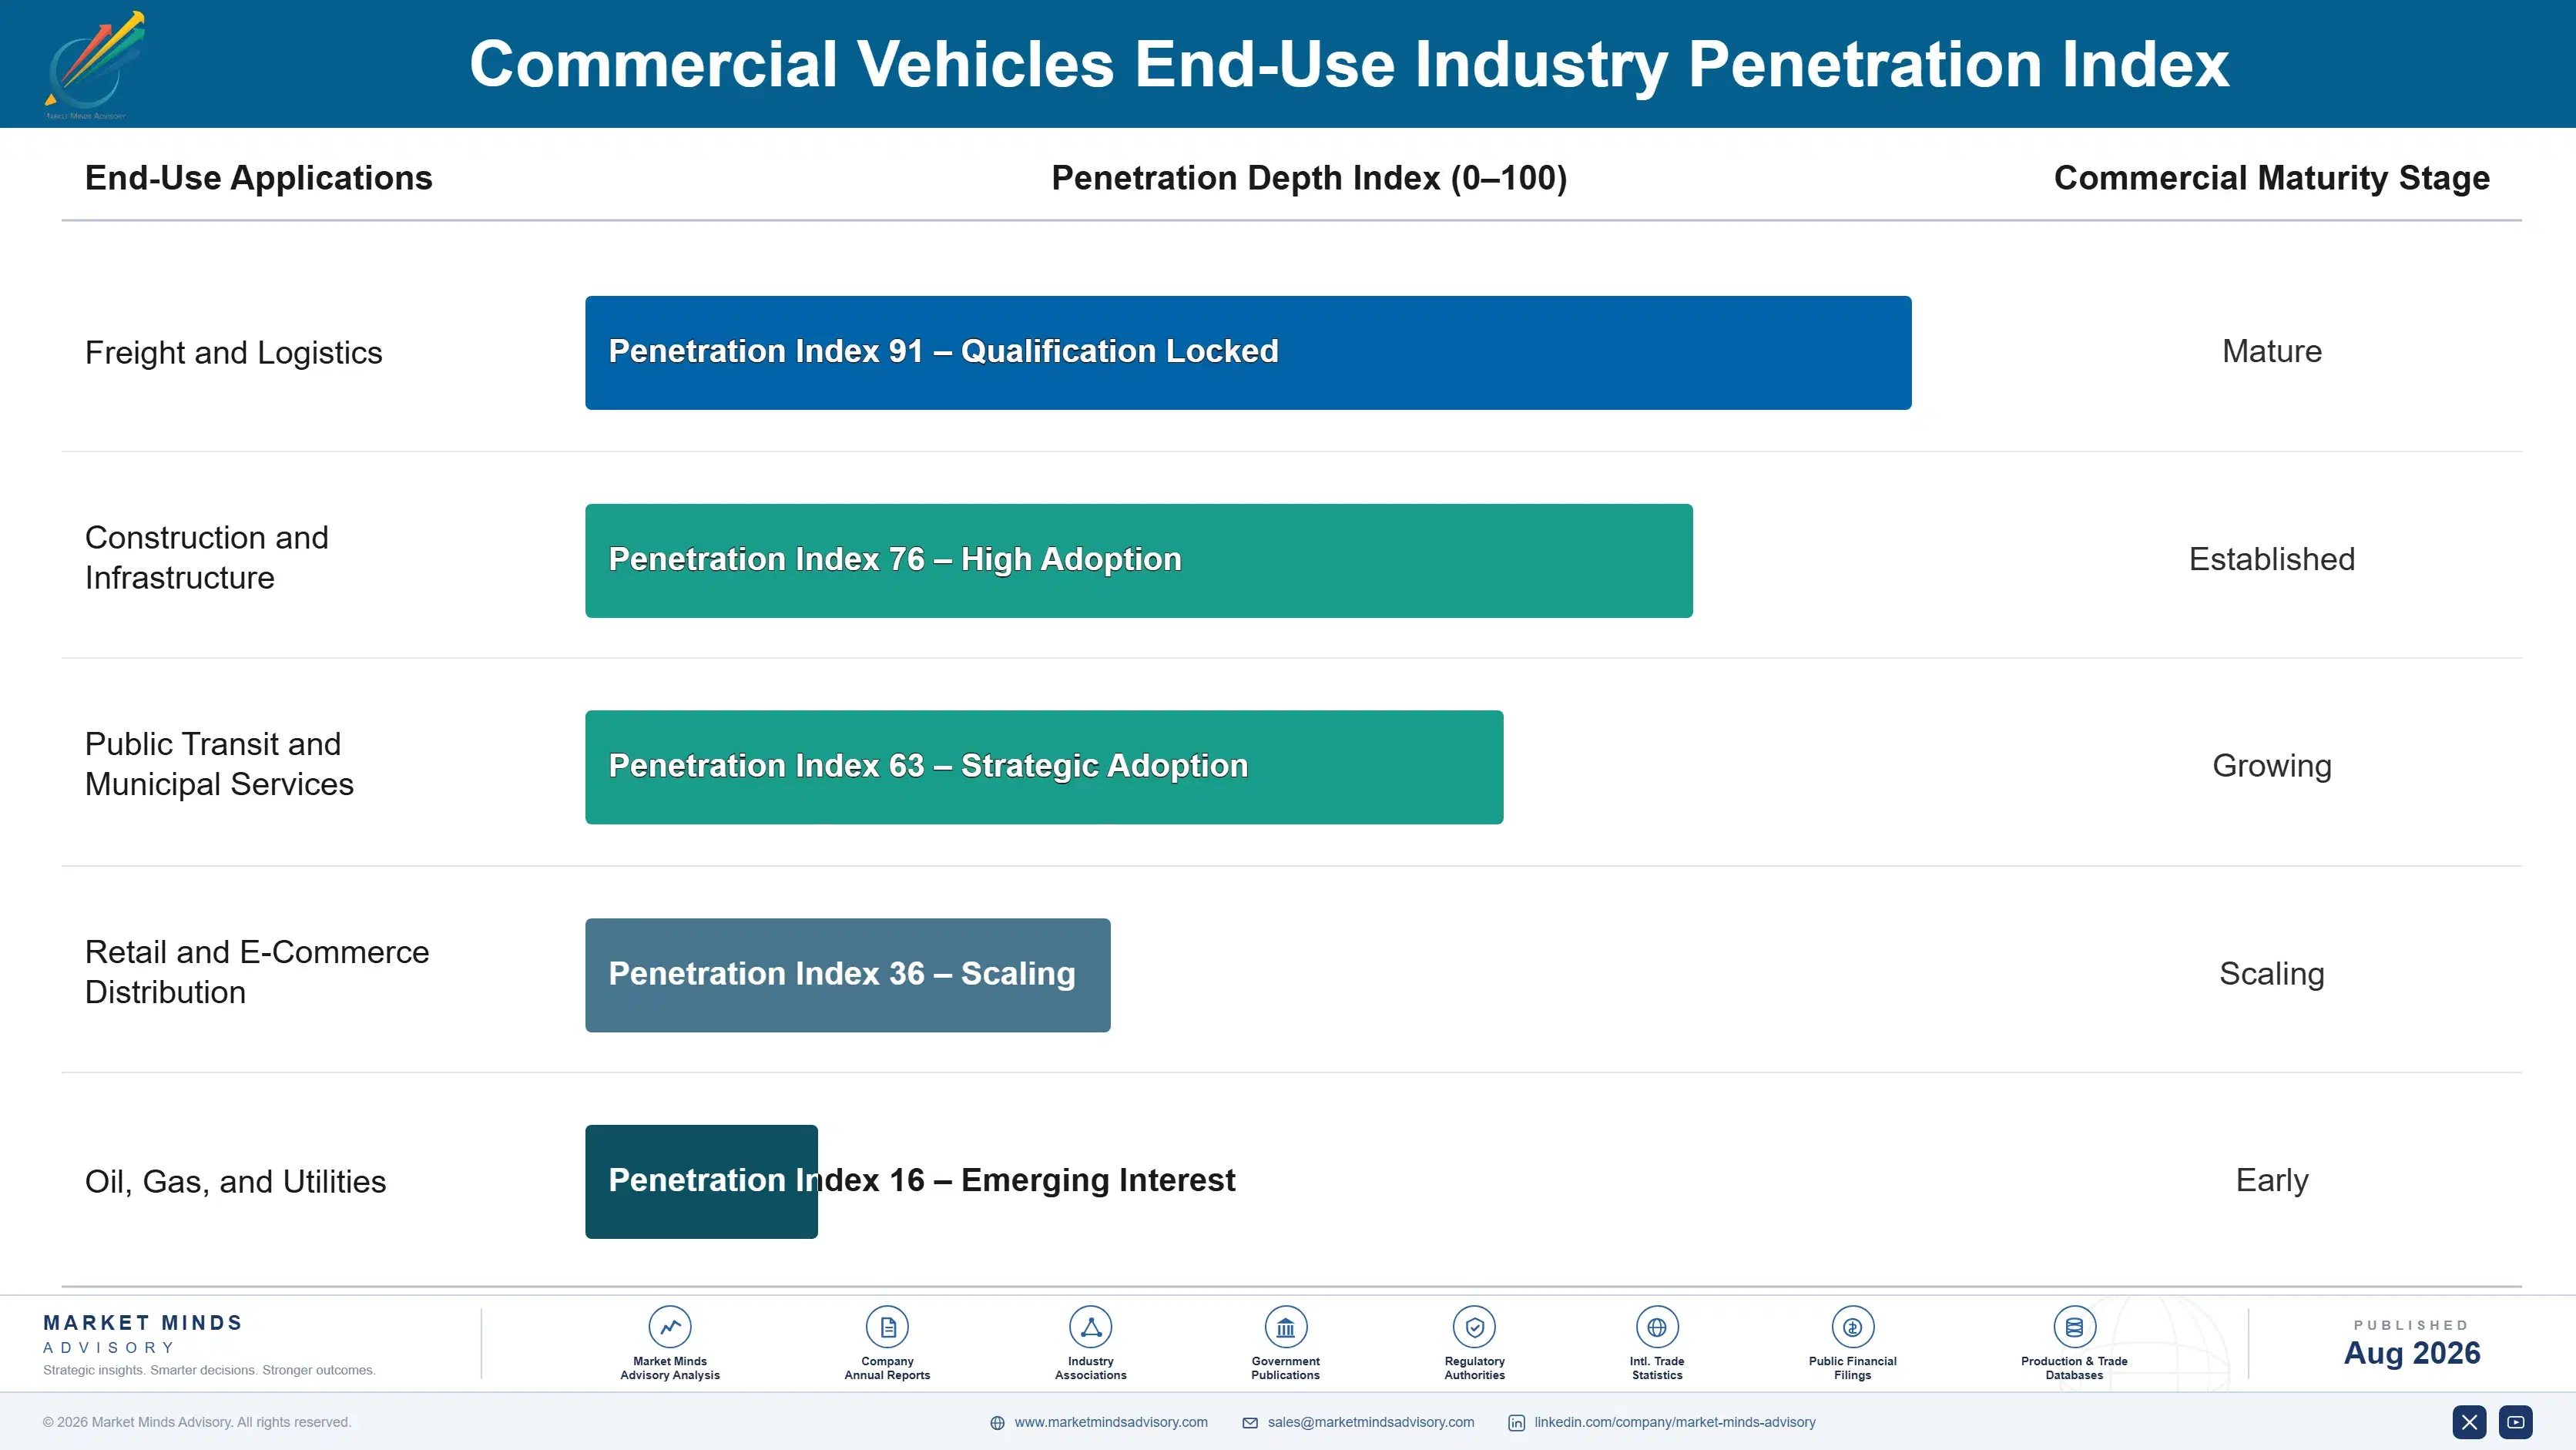
Task: Click the Scaling value in maturity column
Action: (x=2272, y=974)
